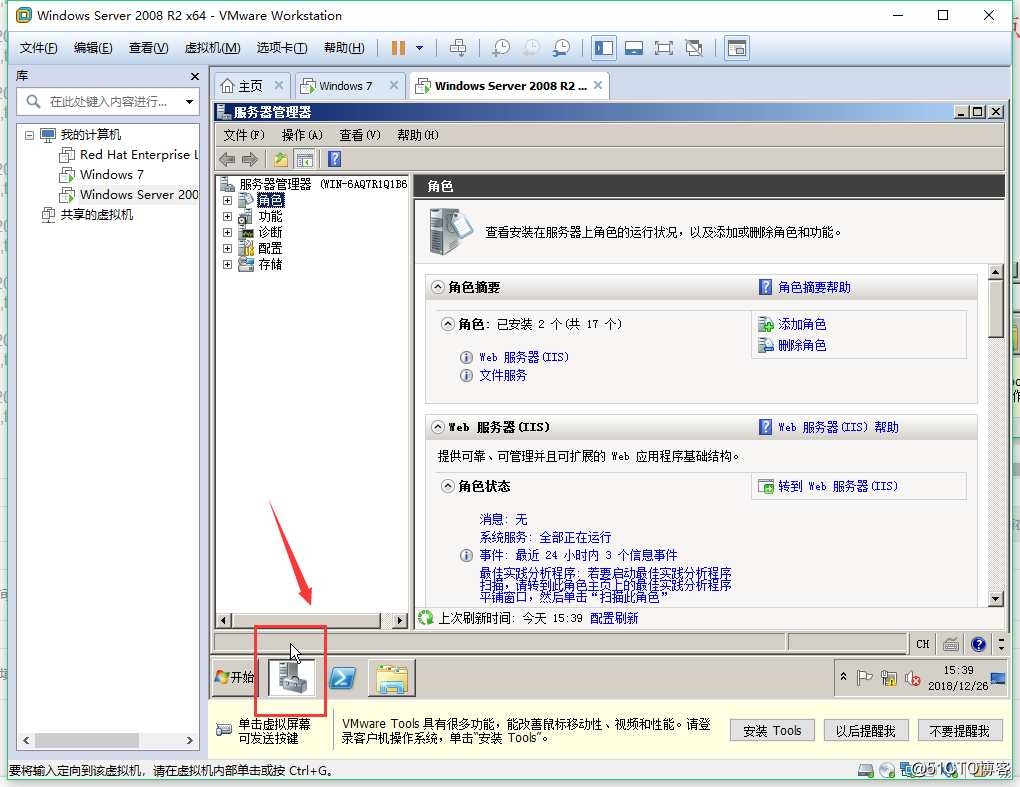Take a snapshot of this virtual machine

tap(500, 48)
